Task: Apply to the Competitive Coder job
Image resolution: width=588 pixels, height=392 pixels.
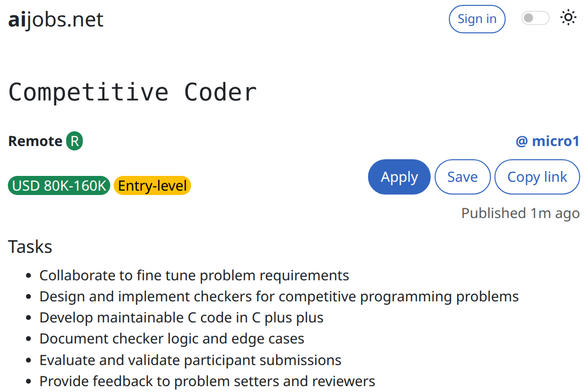Action: pos(399,177)
